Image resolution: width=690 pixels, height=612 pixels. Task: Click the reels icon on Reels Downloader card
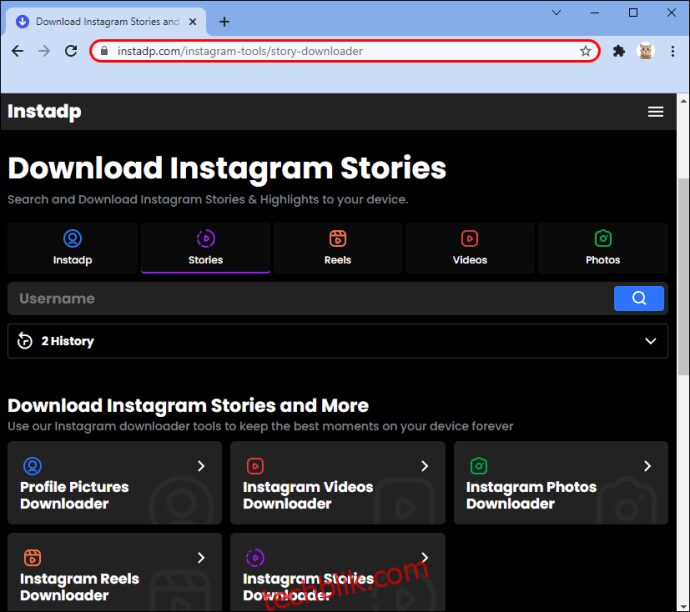[x=32, y=557]
